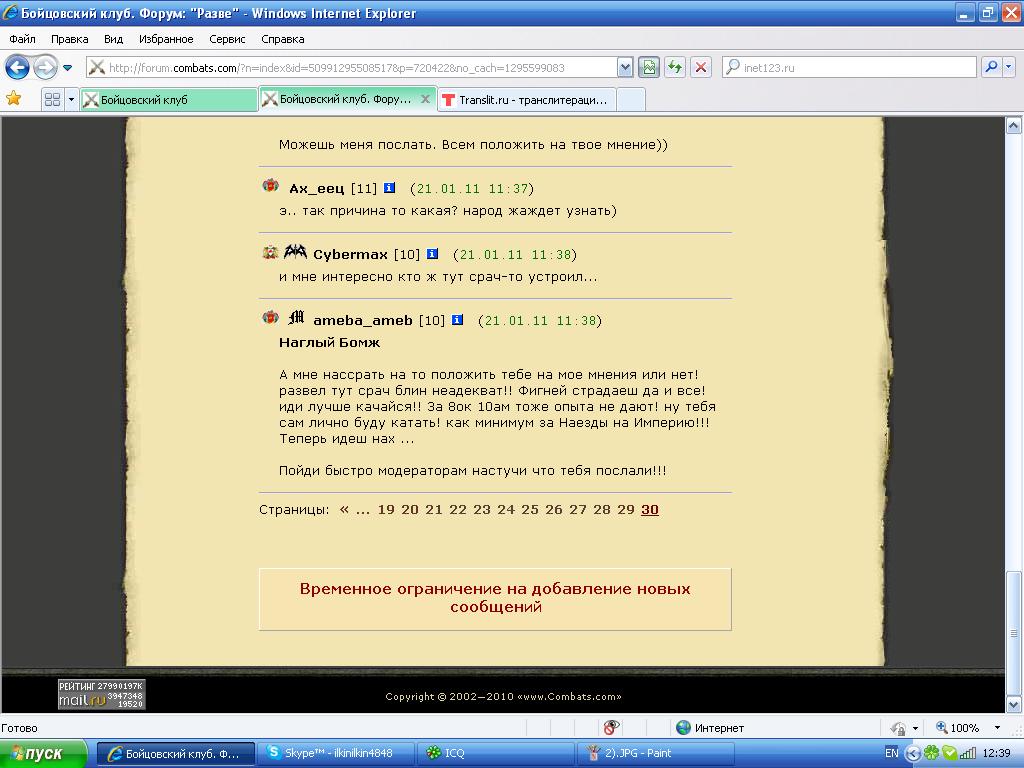Open the tab list dropdown arrow
This screenshot has width=1024, height=768.
tap(71, 99)
